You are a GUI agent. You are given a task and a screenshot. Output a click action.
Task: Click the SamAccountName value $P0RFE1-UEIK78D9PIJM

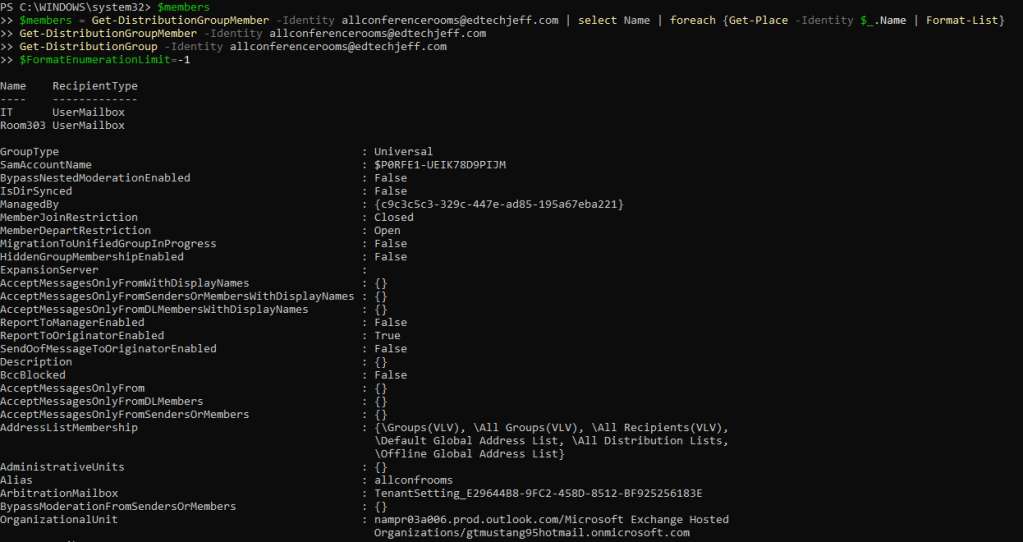coord(446,165)
